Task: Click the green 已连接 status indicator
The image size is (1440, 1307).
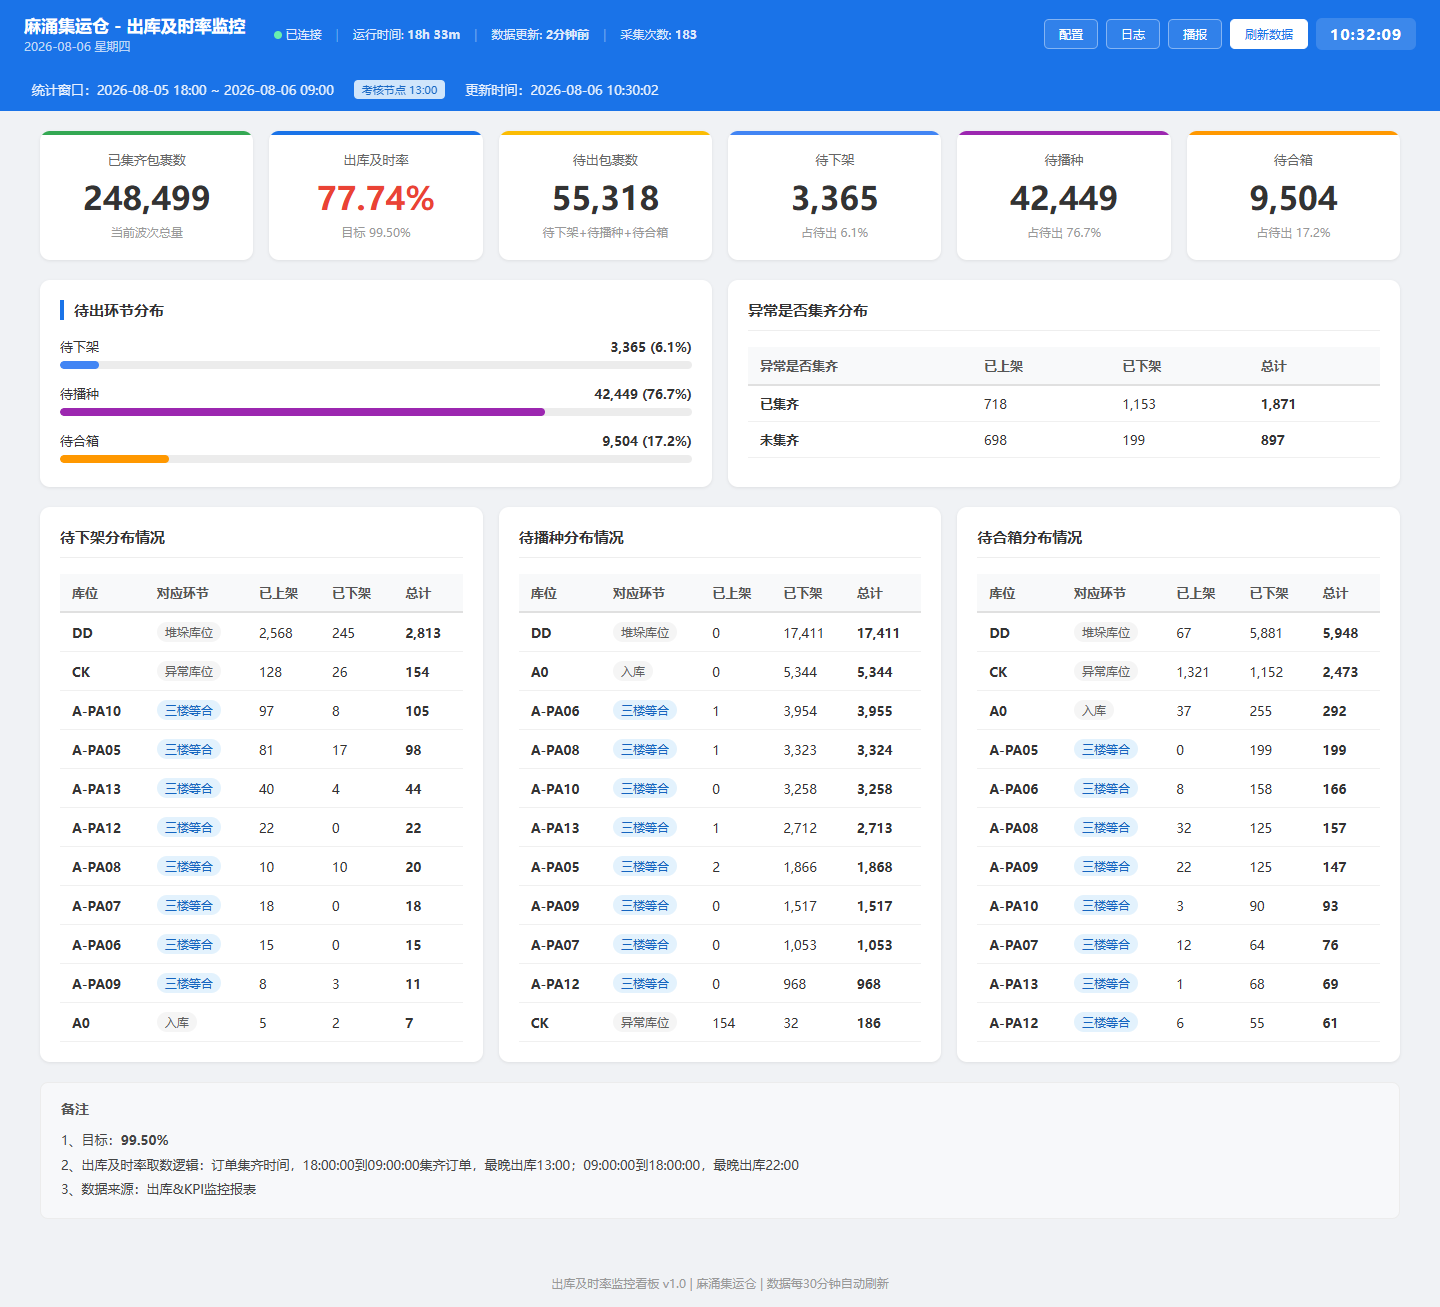Action: 298,35
